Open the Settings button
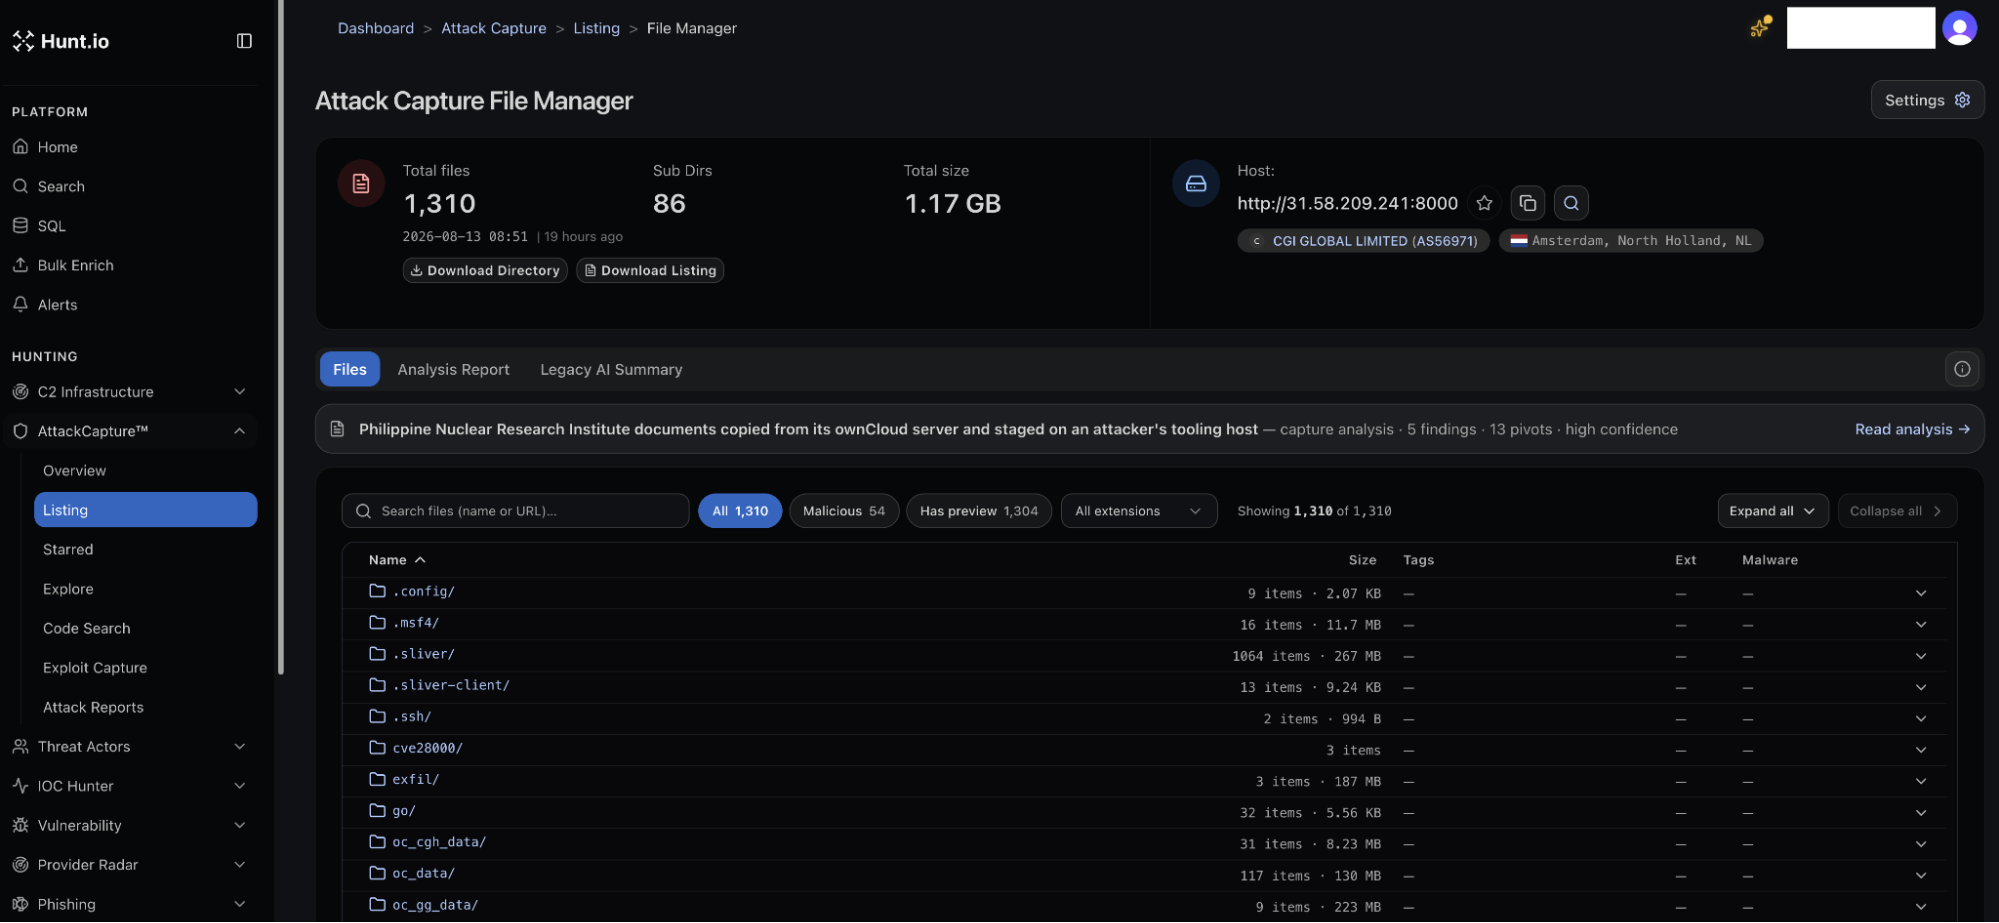 point(1927,100)
